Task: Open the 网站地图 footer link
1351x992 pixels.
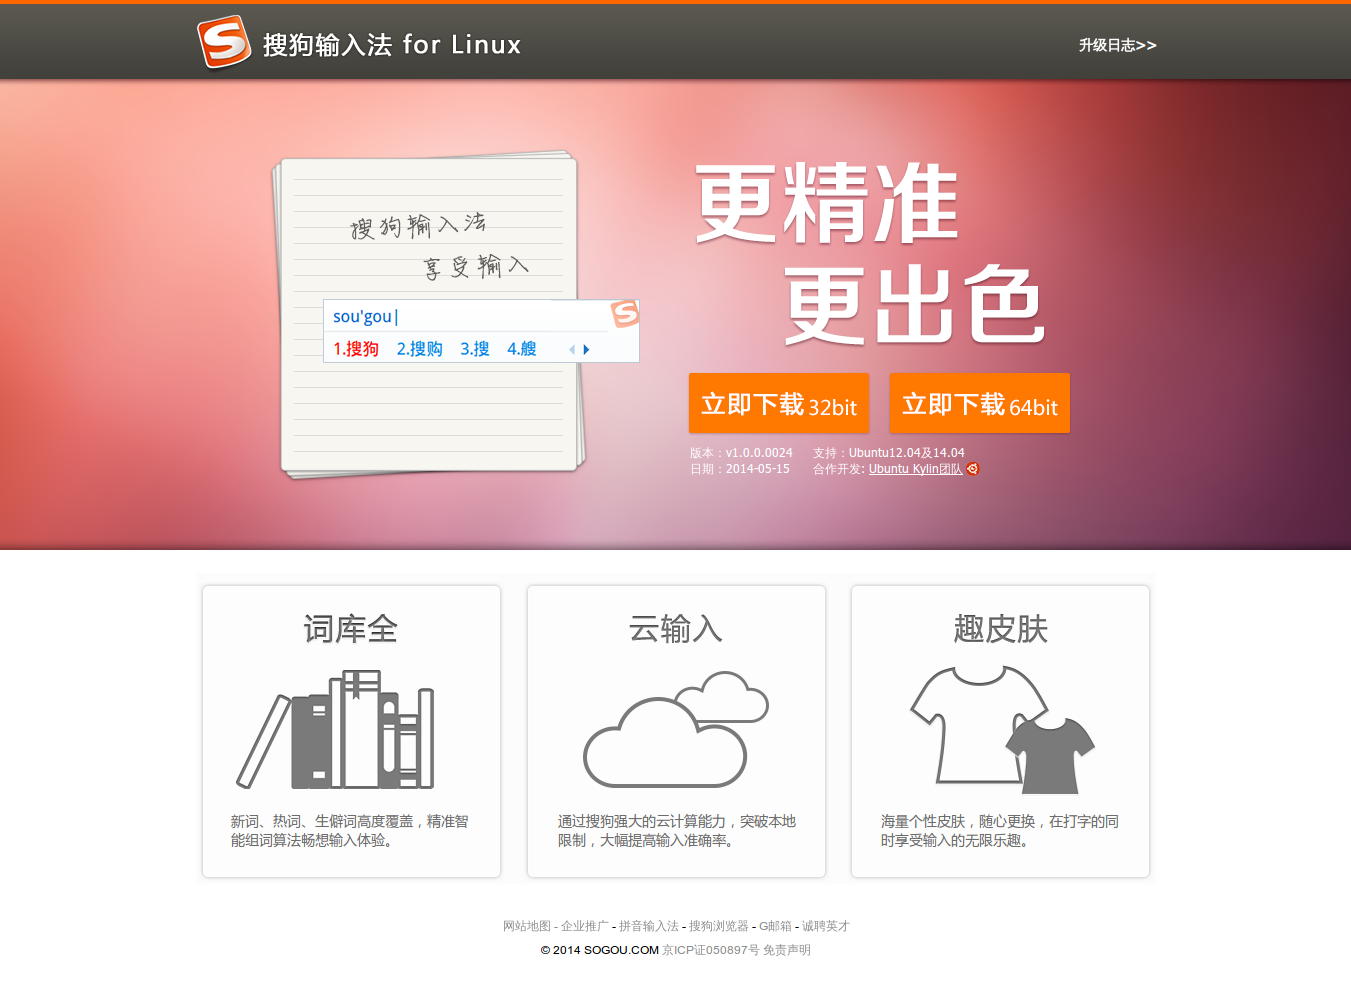Action: [x=527, y=926]
